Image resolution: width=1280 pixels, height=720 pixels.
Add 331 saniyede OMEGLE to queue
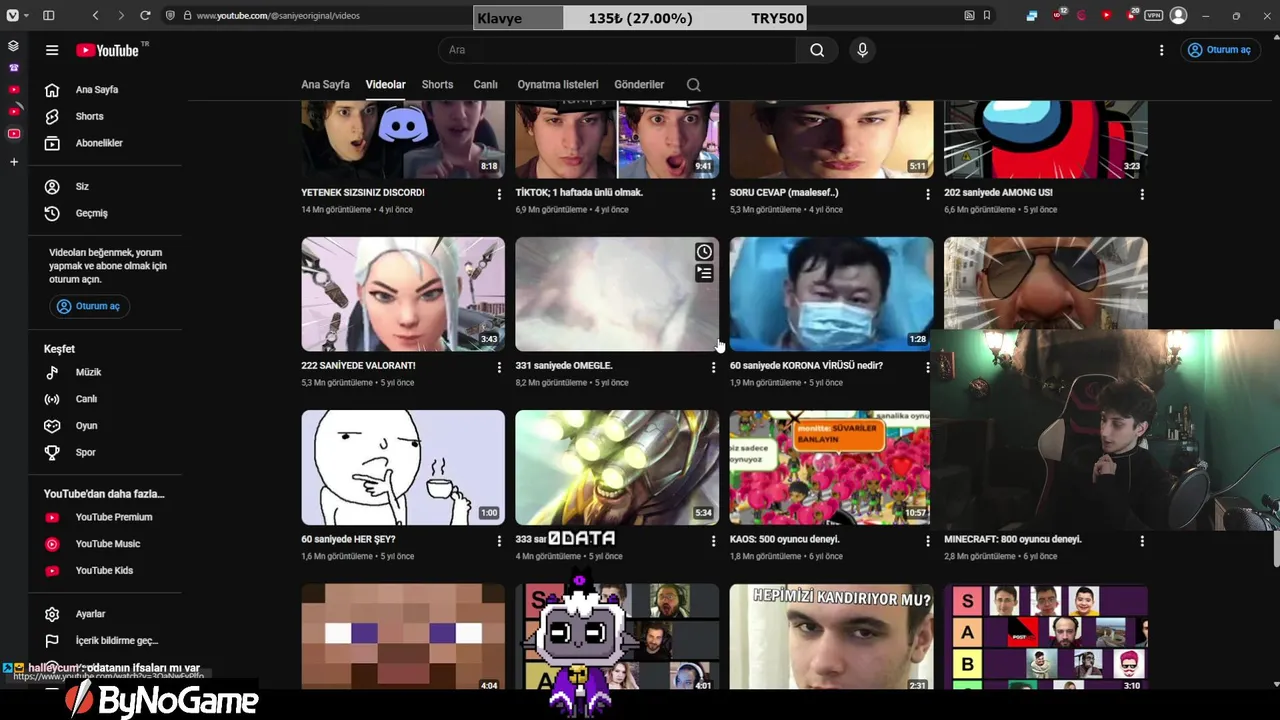704,273
